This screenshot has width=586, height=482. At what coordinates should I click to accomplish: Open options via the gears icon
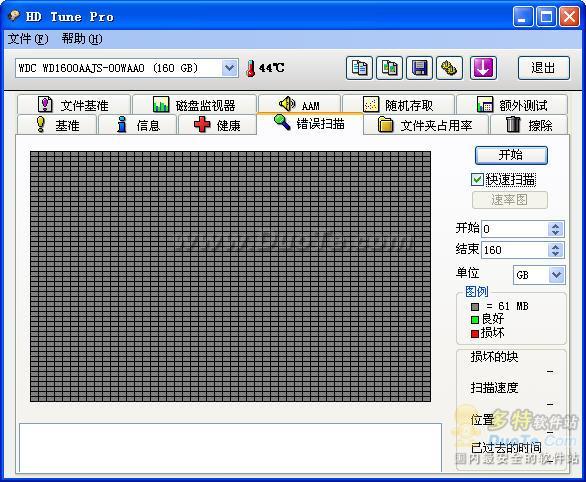click(449, 68)
